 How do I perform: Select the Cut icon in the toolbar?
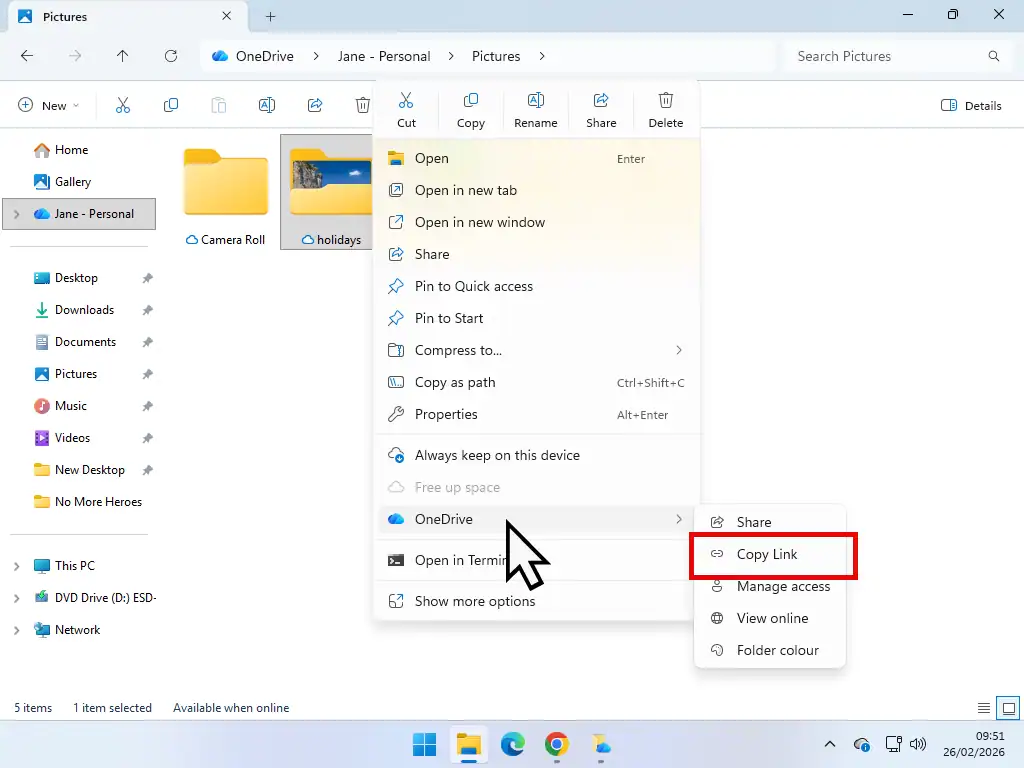click(406, 105)
